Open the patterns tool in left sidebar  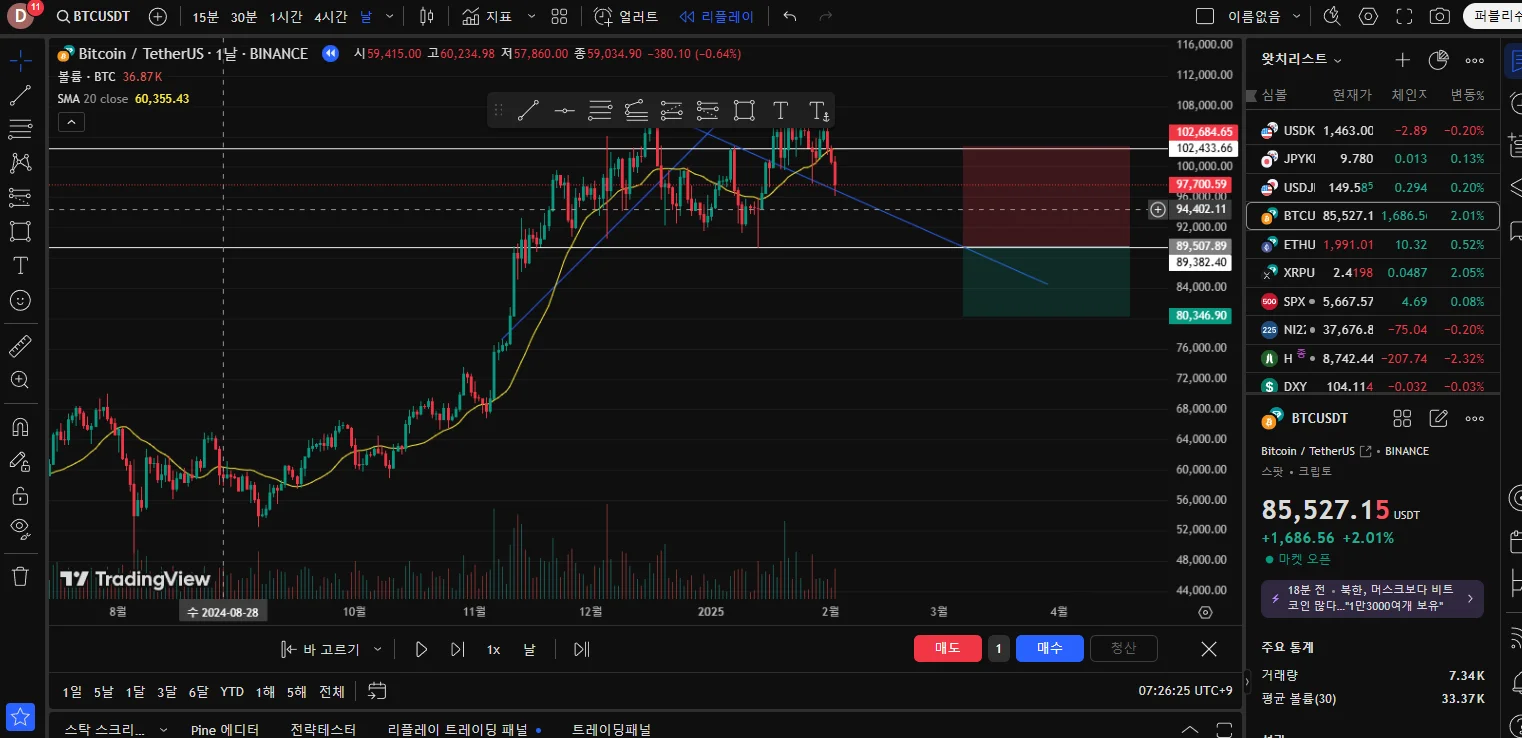tap(20, 163)
